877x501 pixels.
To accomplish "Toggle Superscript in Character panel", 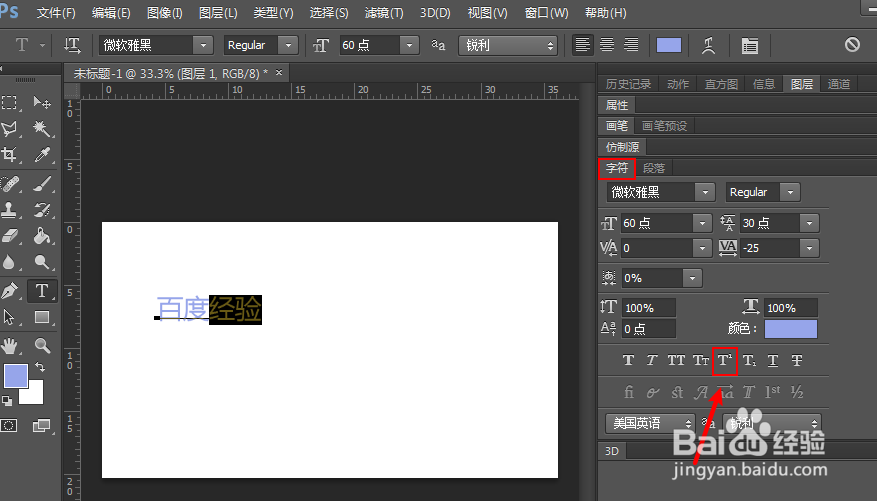I will [725, 361].
